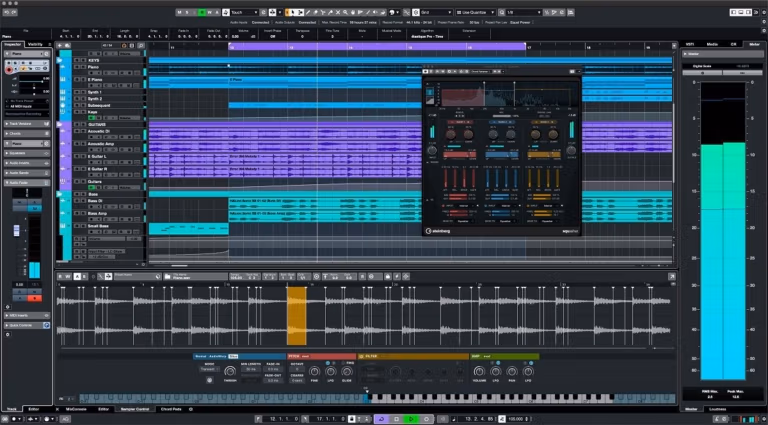Click the GLIDE knob in PITCH section
The image size is (768, 425).
coord(347,371)
